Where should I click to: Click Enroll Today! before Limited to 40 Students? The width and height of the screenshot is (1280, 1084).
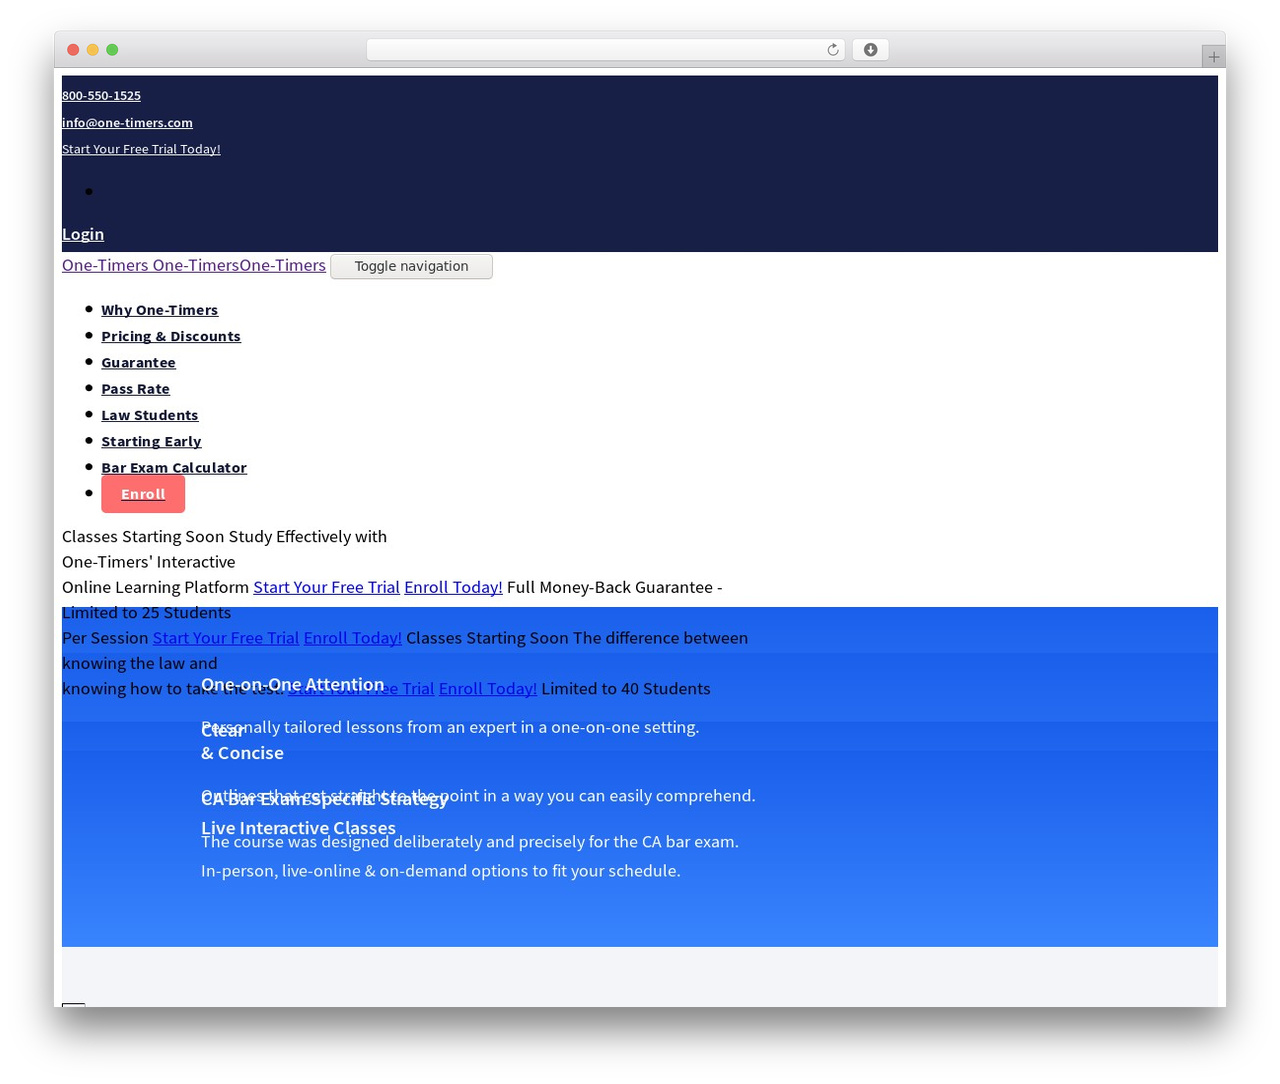coord(488,688)
